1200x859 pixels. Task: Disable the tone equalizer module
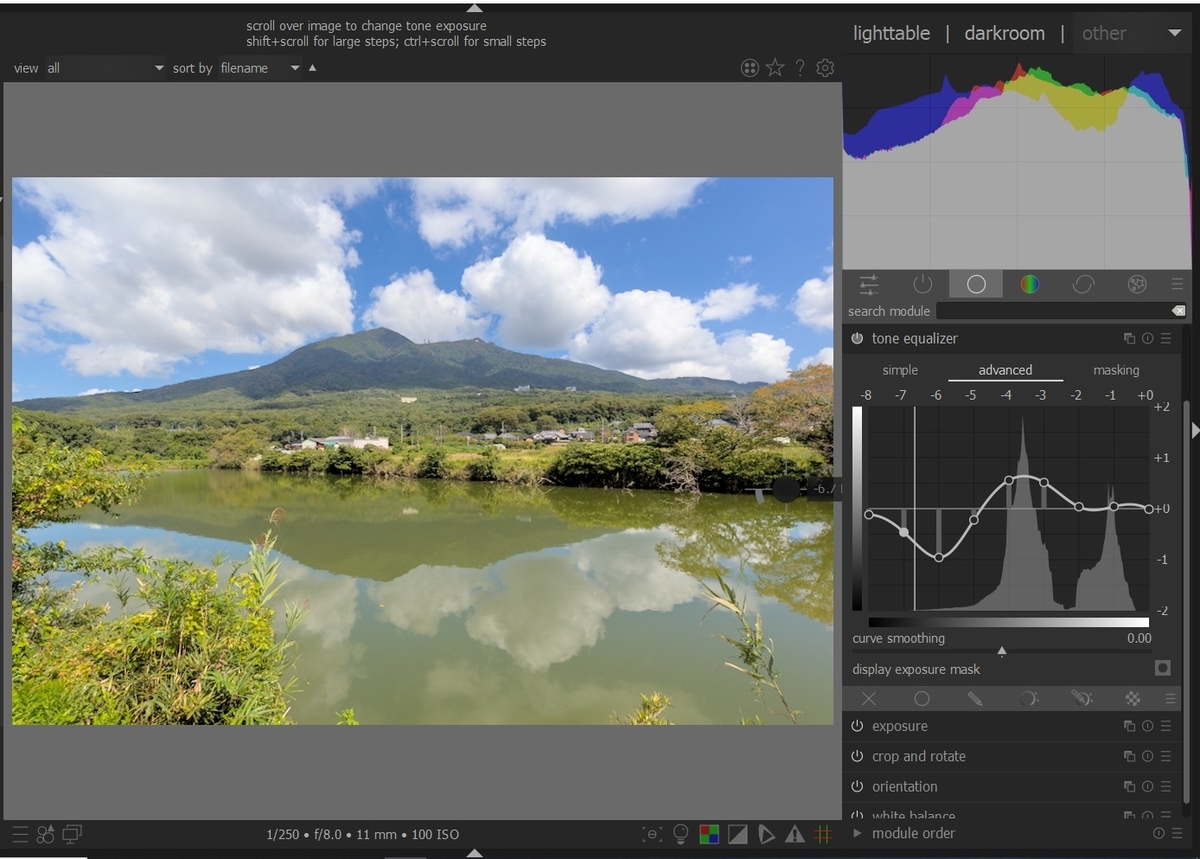coord(857,339)
